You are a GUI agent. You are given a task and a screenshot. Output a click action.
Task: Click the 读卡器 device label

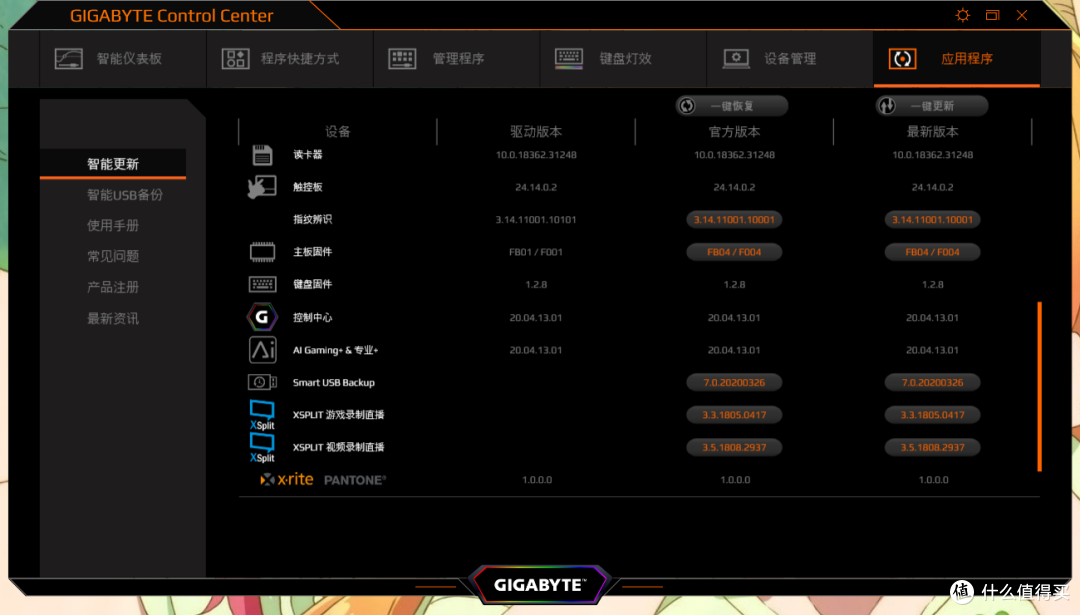308,154
